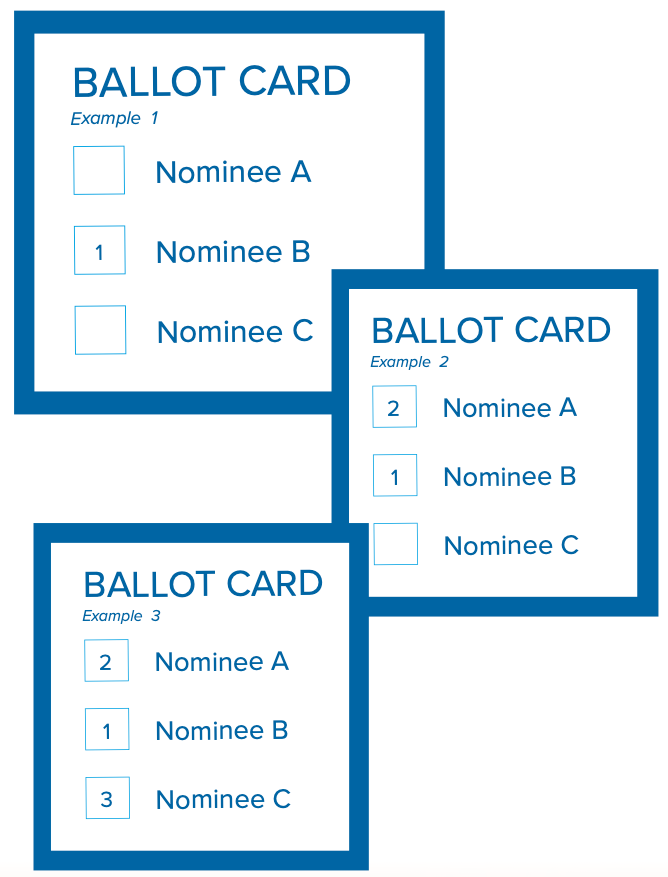The height and width of the screenshot is (877, 668).
Task: Click Nominee B box marked 1 in Example 3
Action: click(x=107, y=729)
